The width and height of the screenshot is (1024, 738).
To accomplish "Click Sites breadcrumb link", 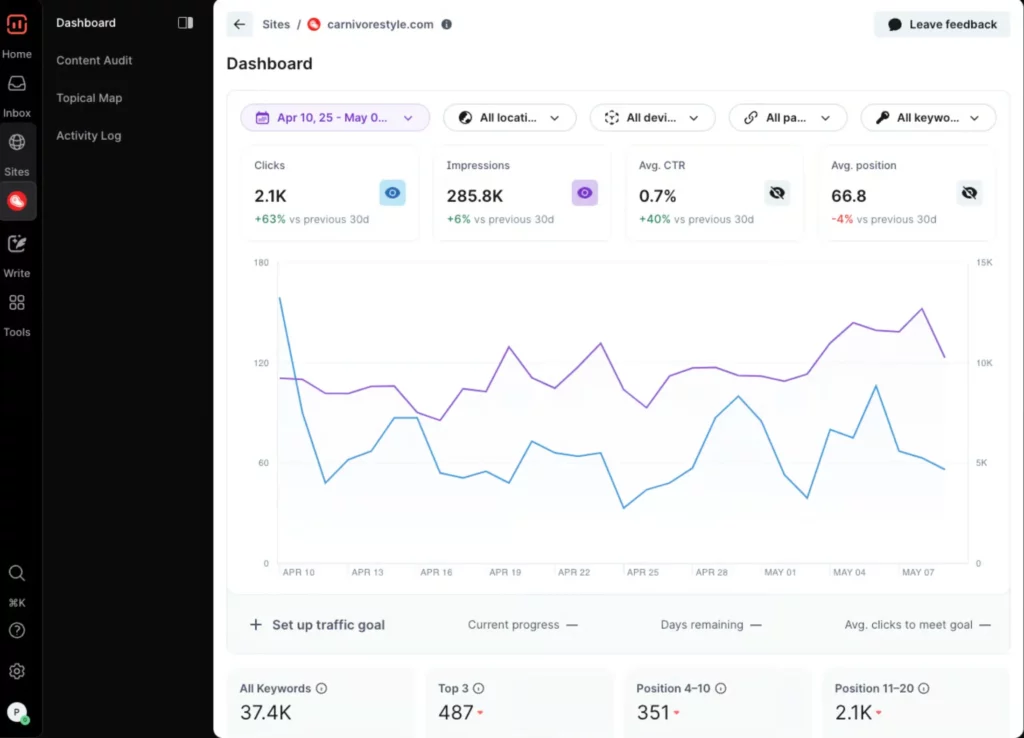I will [x=276, y=24].
